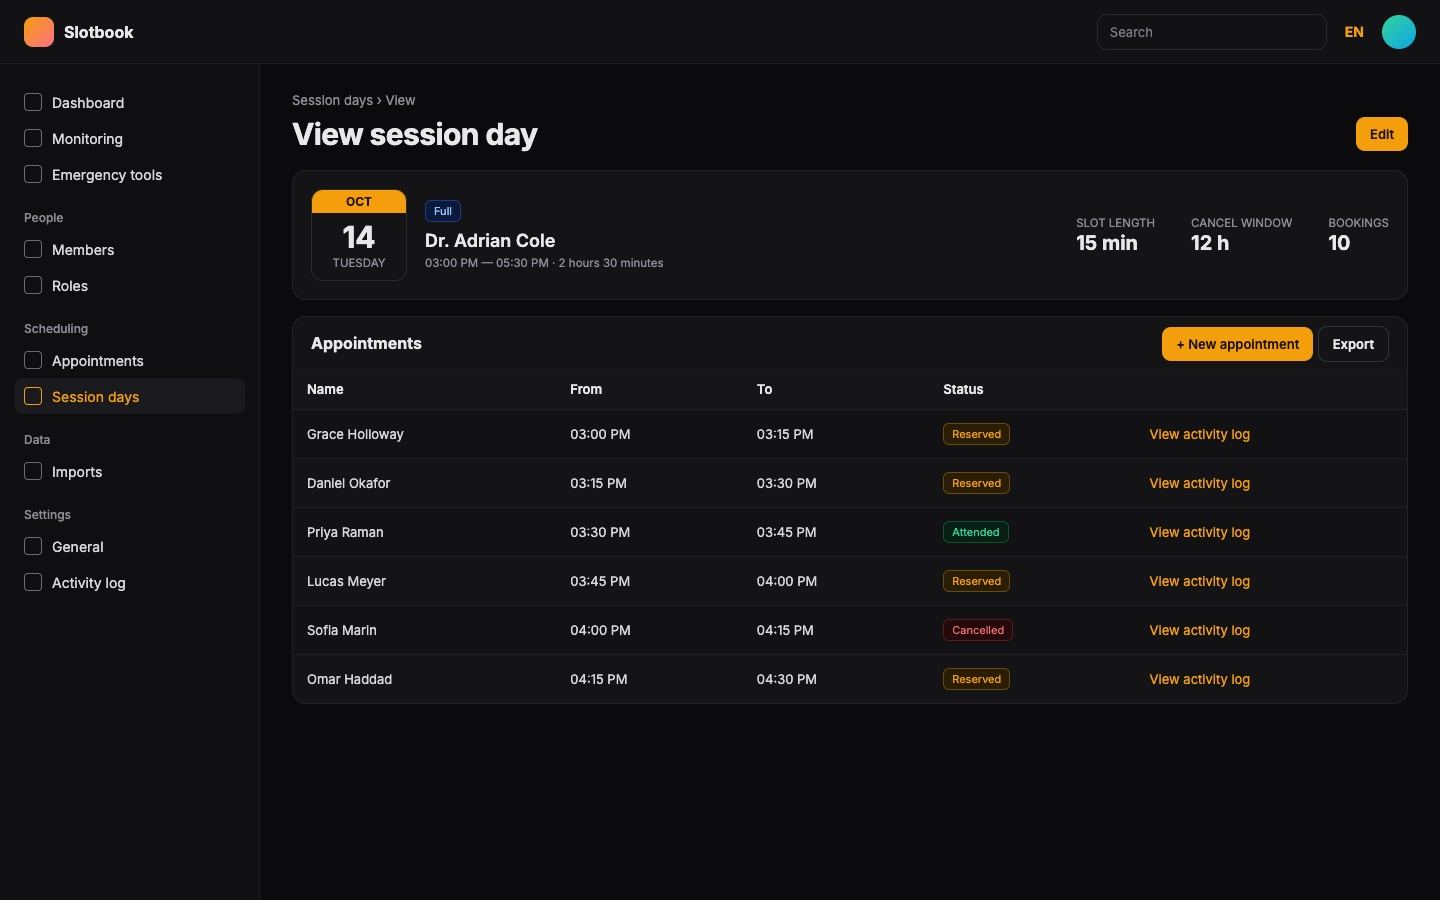Viewport: 1440px width, 900px height.
Task: Click the Monitoring sidebar icon
Action: point(33,138)
